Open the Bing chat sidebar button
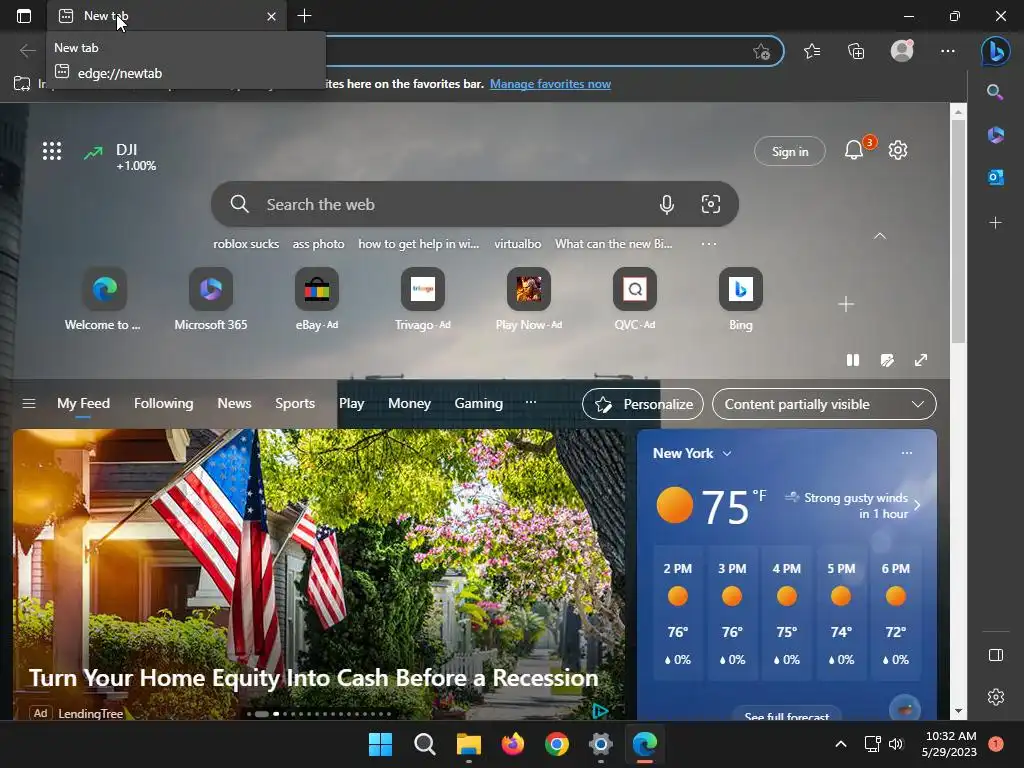The image size is (1024, 768). pos(995,51)
